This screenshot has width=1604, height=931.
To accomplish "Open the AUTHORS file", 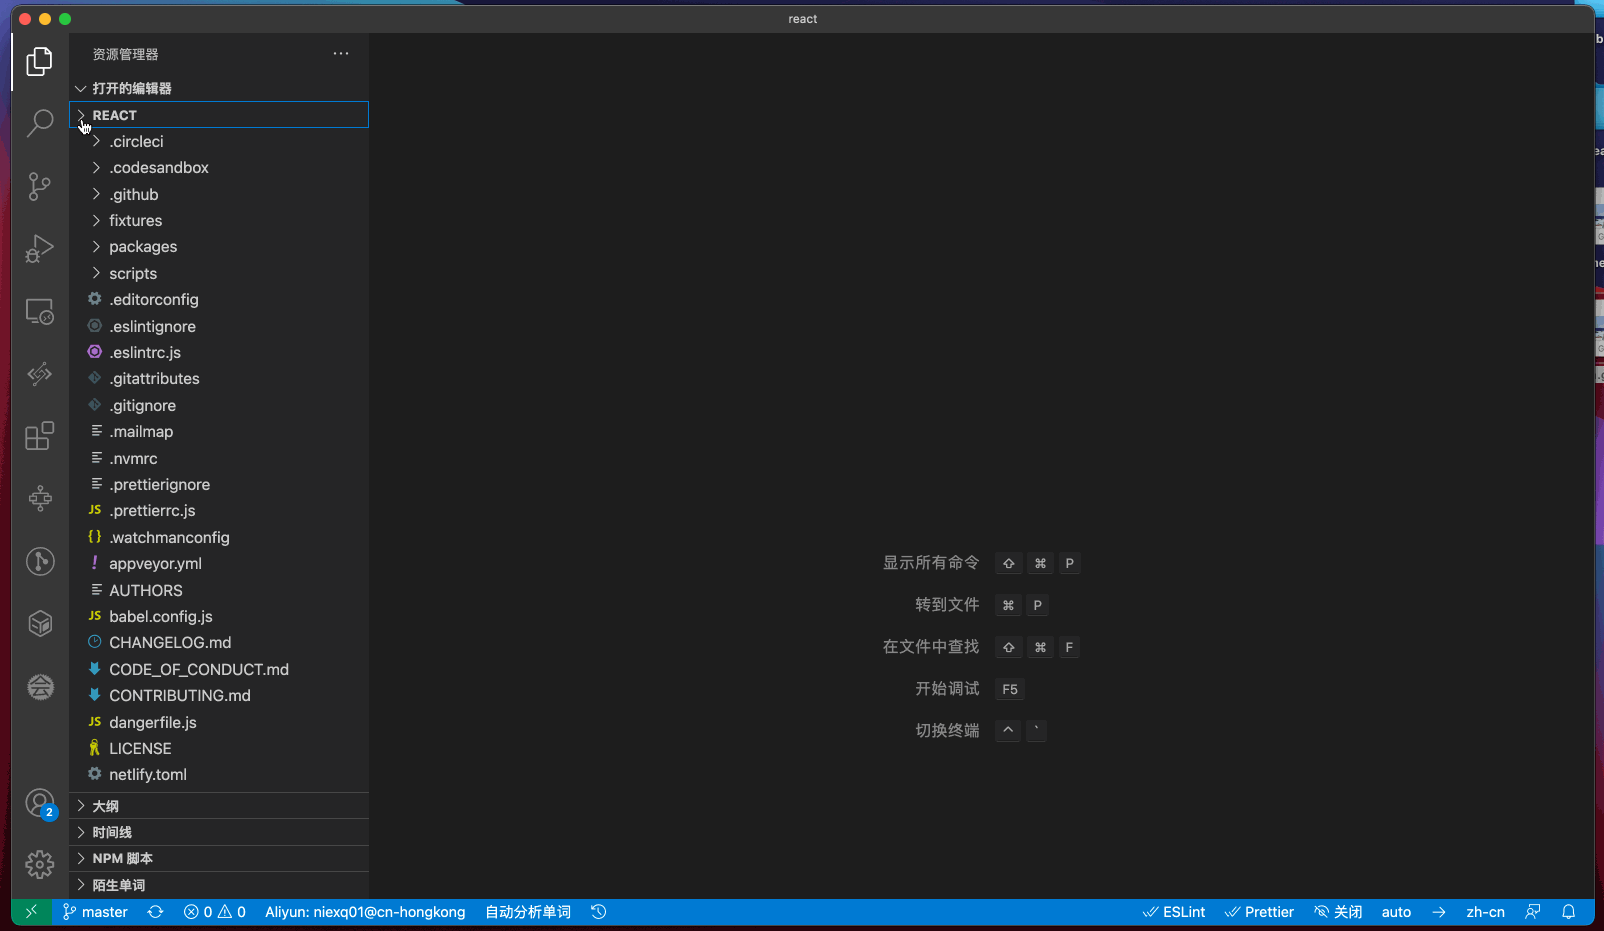I will 219,590.
